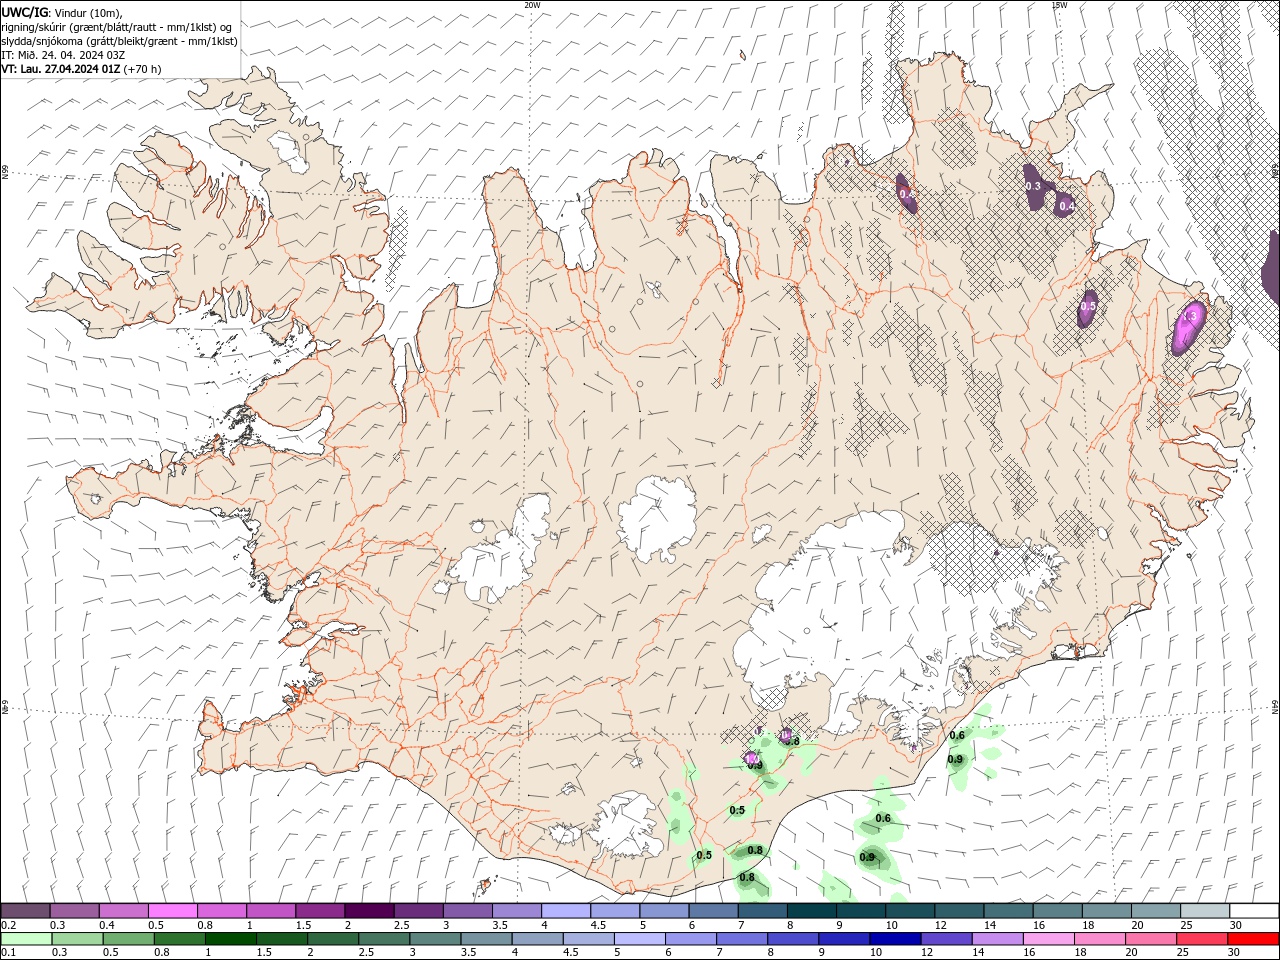1280x960 pixels.
Task: Click the 8–9 dark teal swatch, top legend row
Action: (x=811, y=910)
